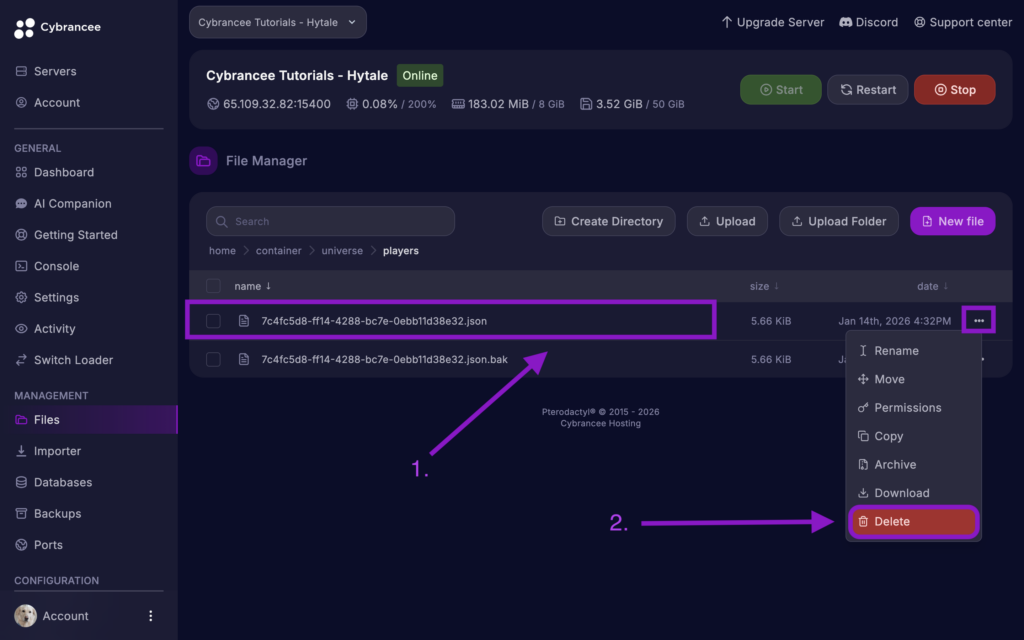Open the Support center

click(963, 22)
